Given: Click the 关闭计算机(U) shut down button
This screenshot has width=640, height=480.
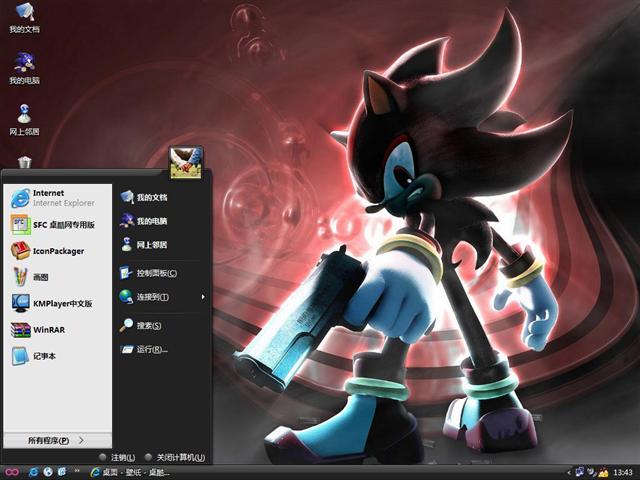Looking at the screenshot, I should (x=175, y=458).
